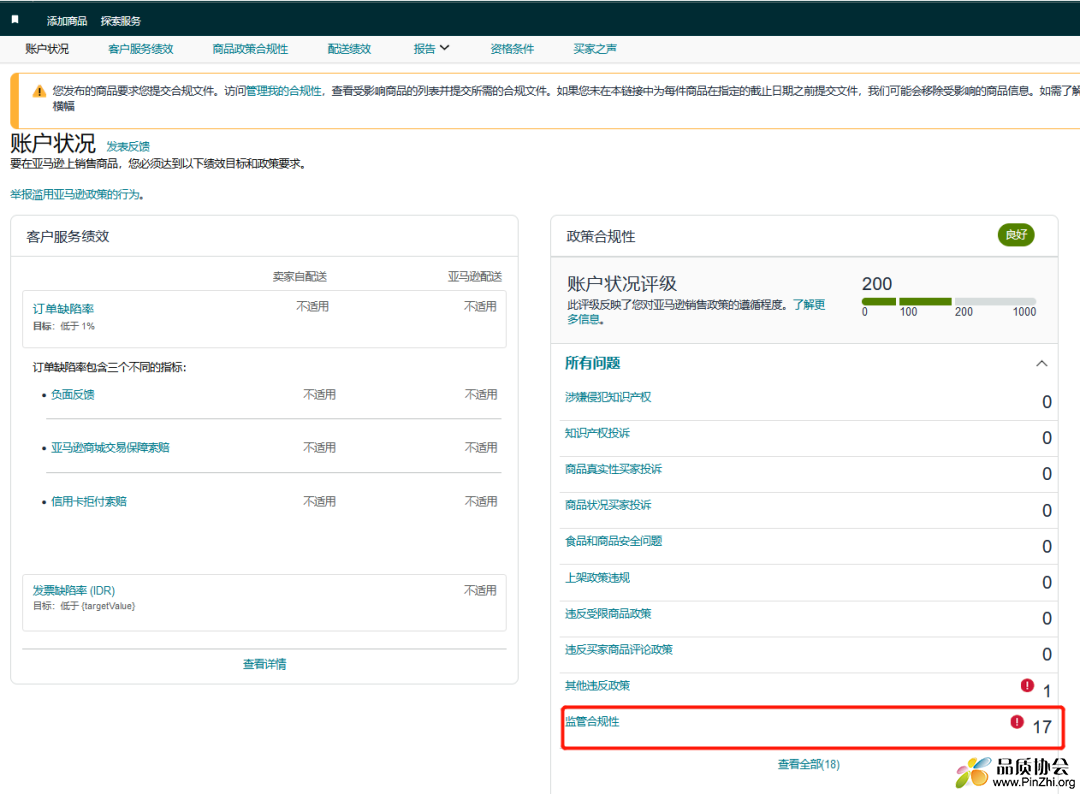This screenshot has width=1080, height=794.
Task: Click the 客户服务绩效 panel heading
Action: [68, 237]
